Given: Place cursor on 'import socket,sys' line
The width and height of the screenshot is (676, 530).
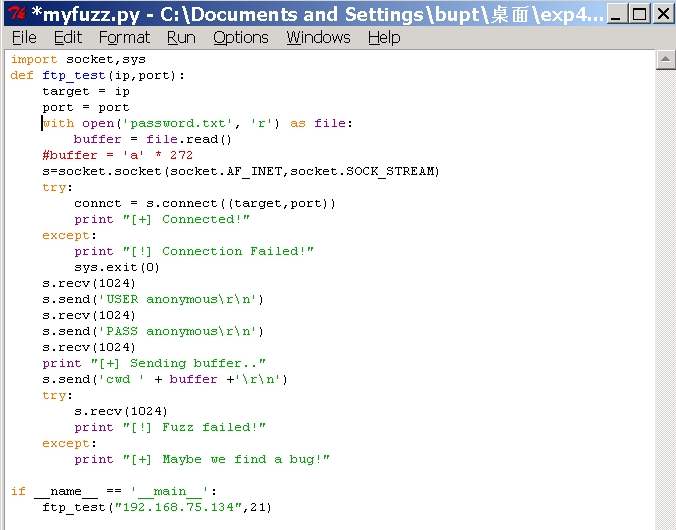Looking at the screenshot, I should (78, 59).
